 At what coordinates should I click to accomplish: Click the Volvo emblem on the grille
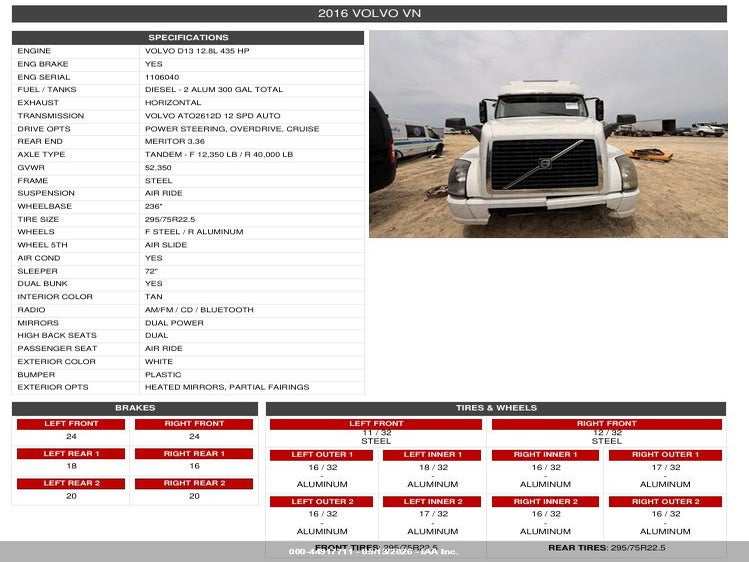click(x=545, y=163)
